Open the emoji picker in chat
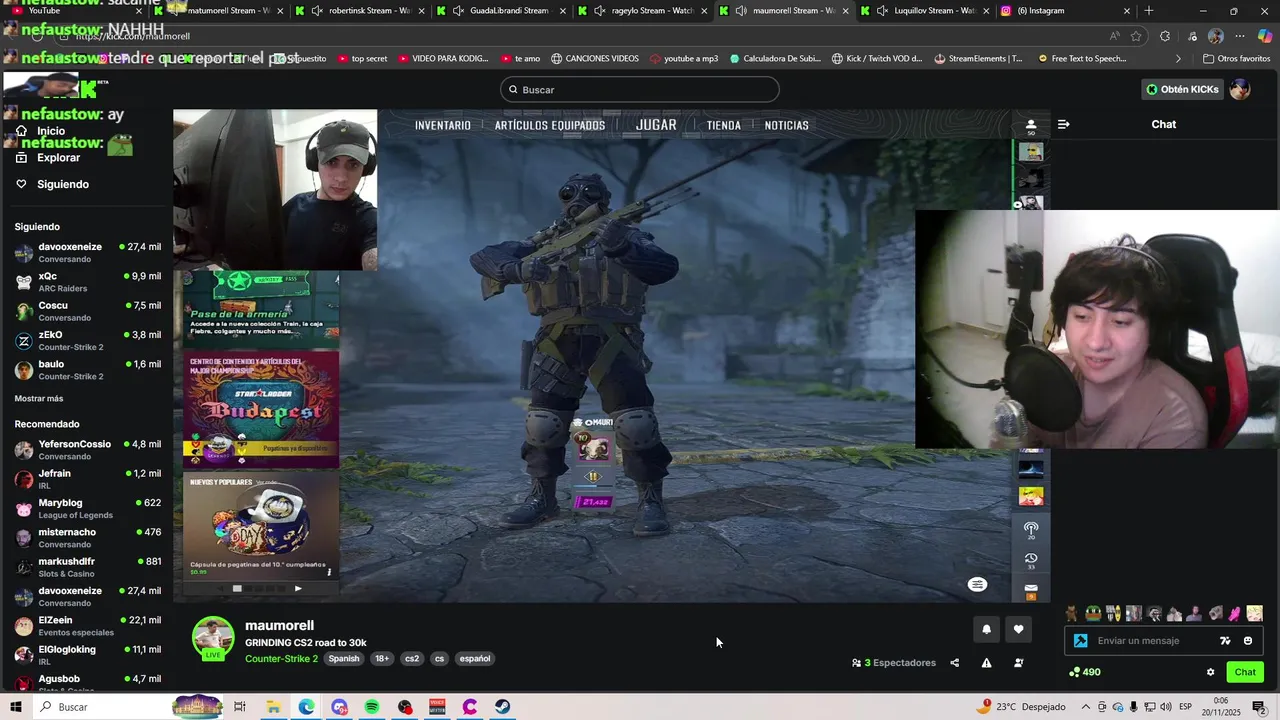The image size is (1280, 720). [1247, 641]
